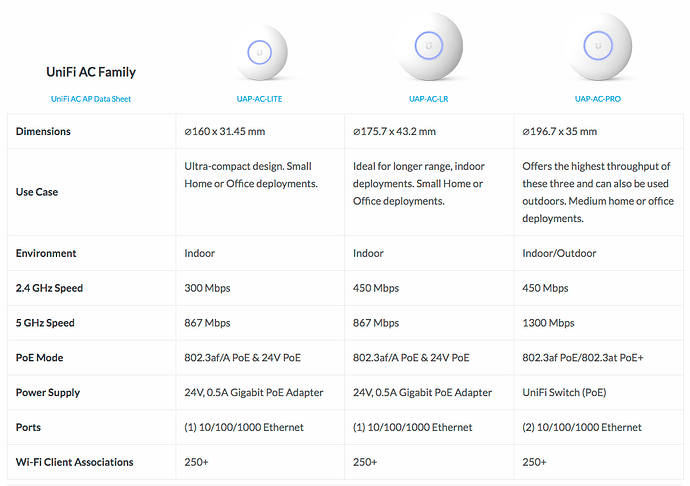Select the Power Supply row label

pos(48,392)
